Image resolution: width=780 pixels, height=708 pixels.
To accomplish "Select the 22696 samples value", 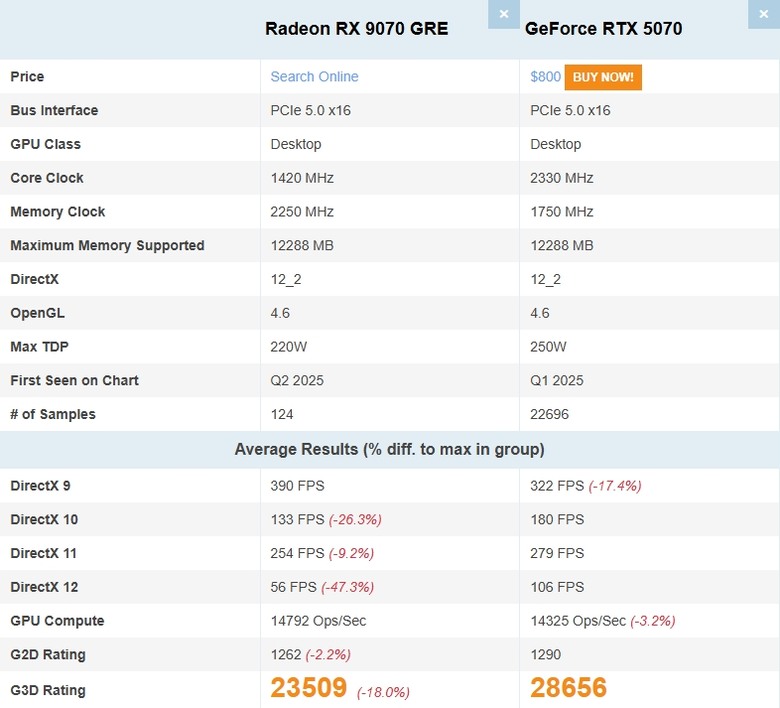I will click(549, 414).
